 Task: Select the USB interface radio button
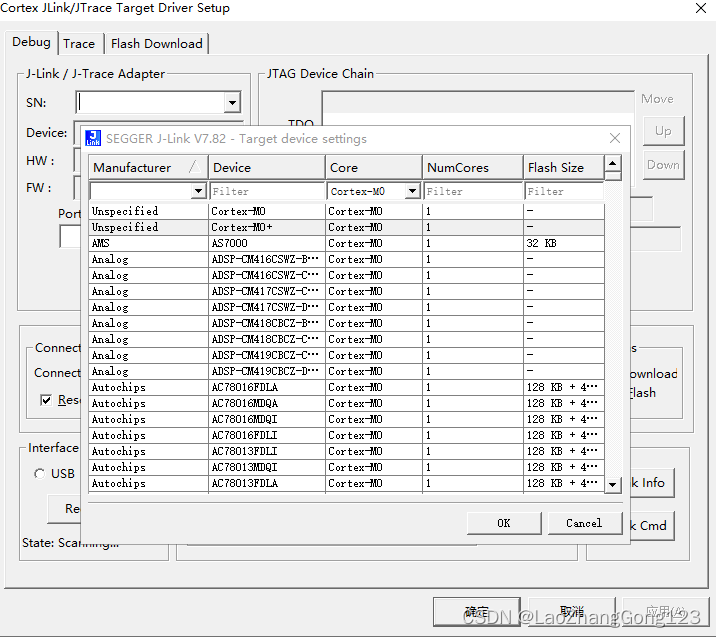(x=40, y=474)
